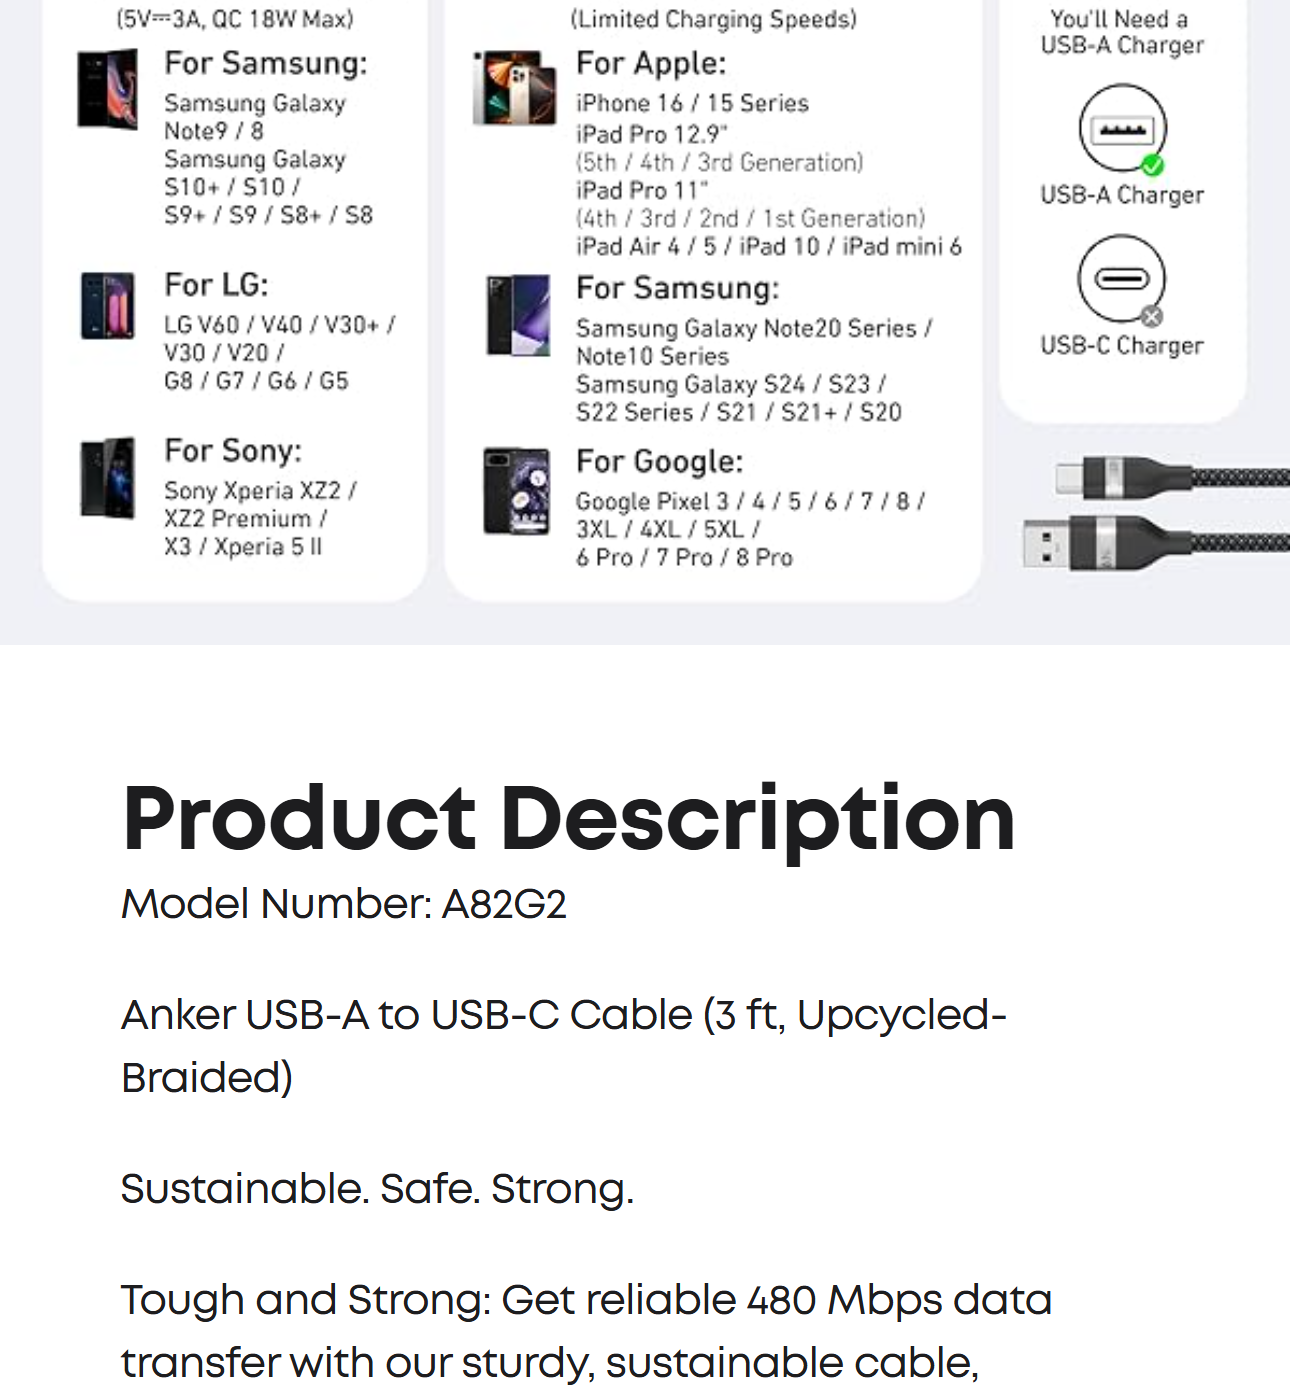Click the green checkmark badge
The height and width of the screenshot is (1398, 1290).
tap(1152, 166)
